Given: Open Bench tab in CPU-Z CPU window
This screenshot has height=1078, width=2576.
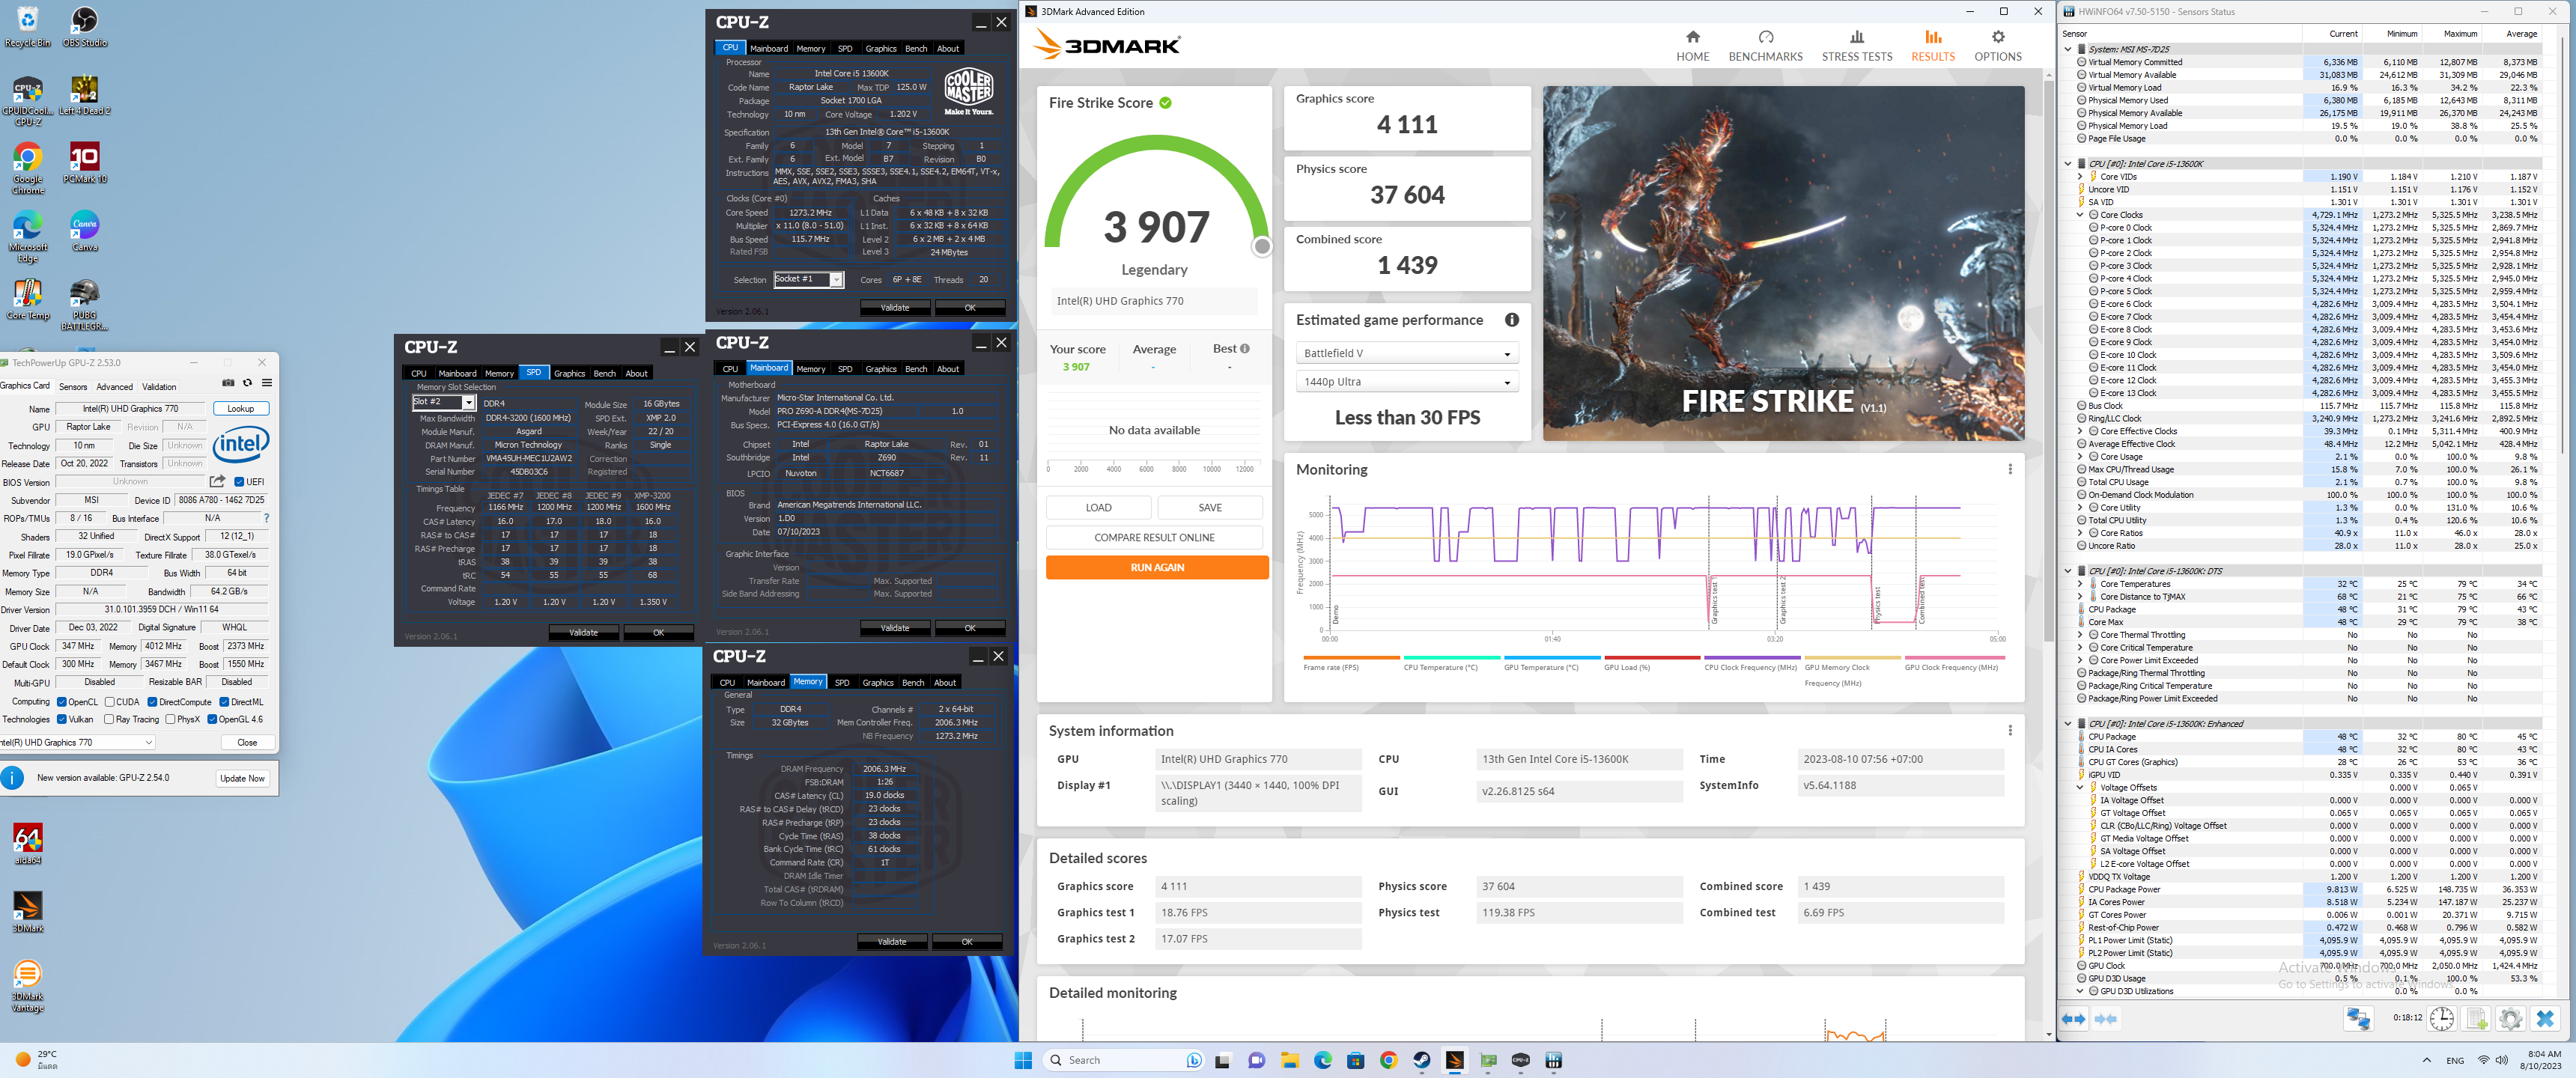Looking at the screenshot, I should (915, 48).
